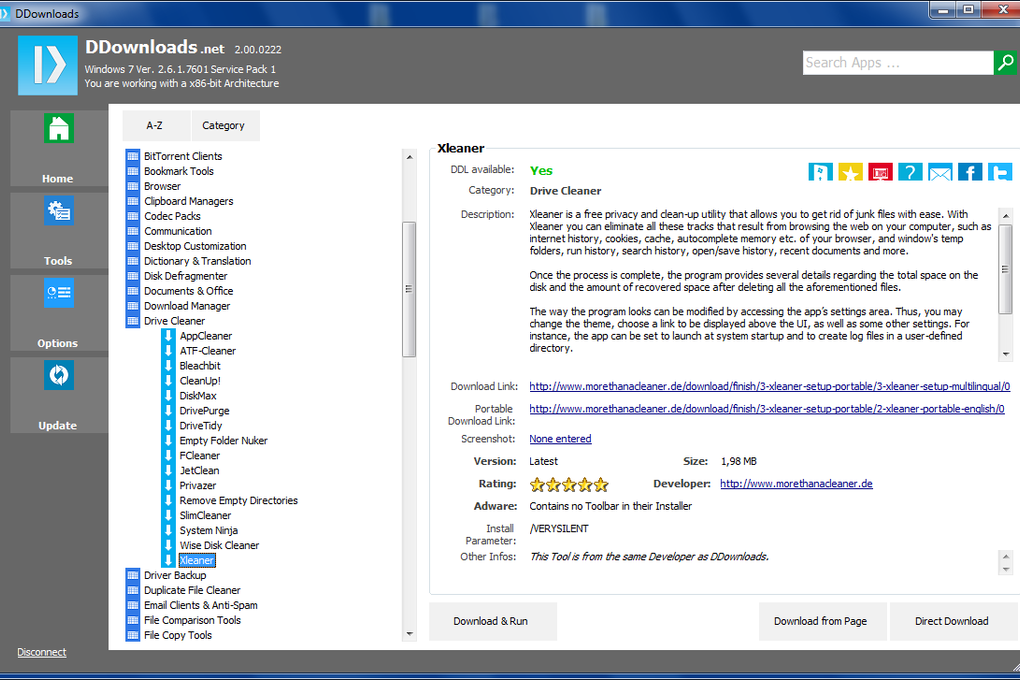Click the Other Infos scroll up arrow

(1006, 557)
